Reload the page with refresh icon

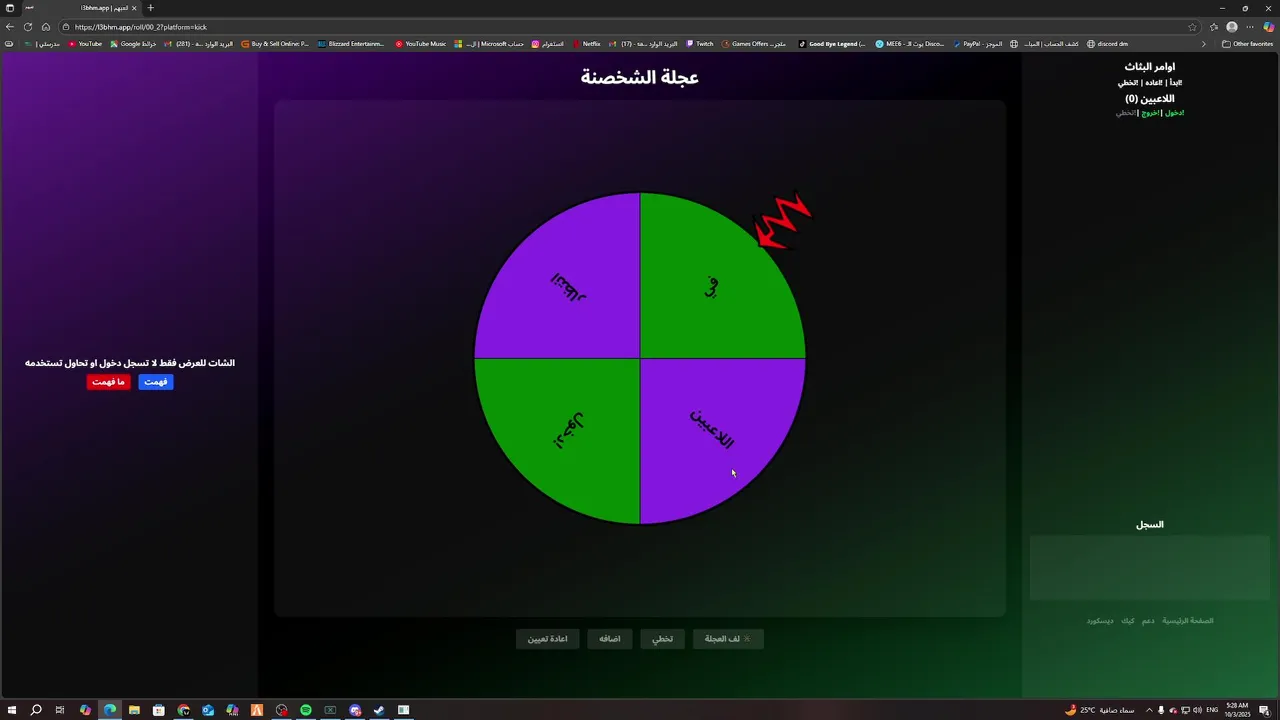(28, 27)
